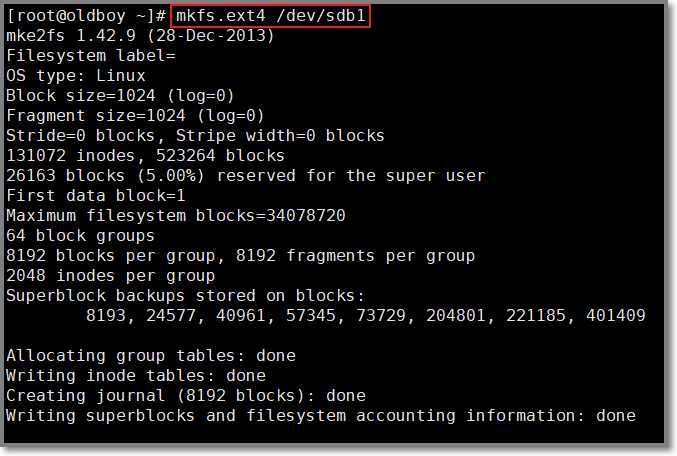Viewport: 677px width, 456px height.
Task: Click the 131072 inodes, 523264 blocks line
Action: point(146,155)
